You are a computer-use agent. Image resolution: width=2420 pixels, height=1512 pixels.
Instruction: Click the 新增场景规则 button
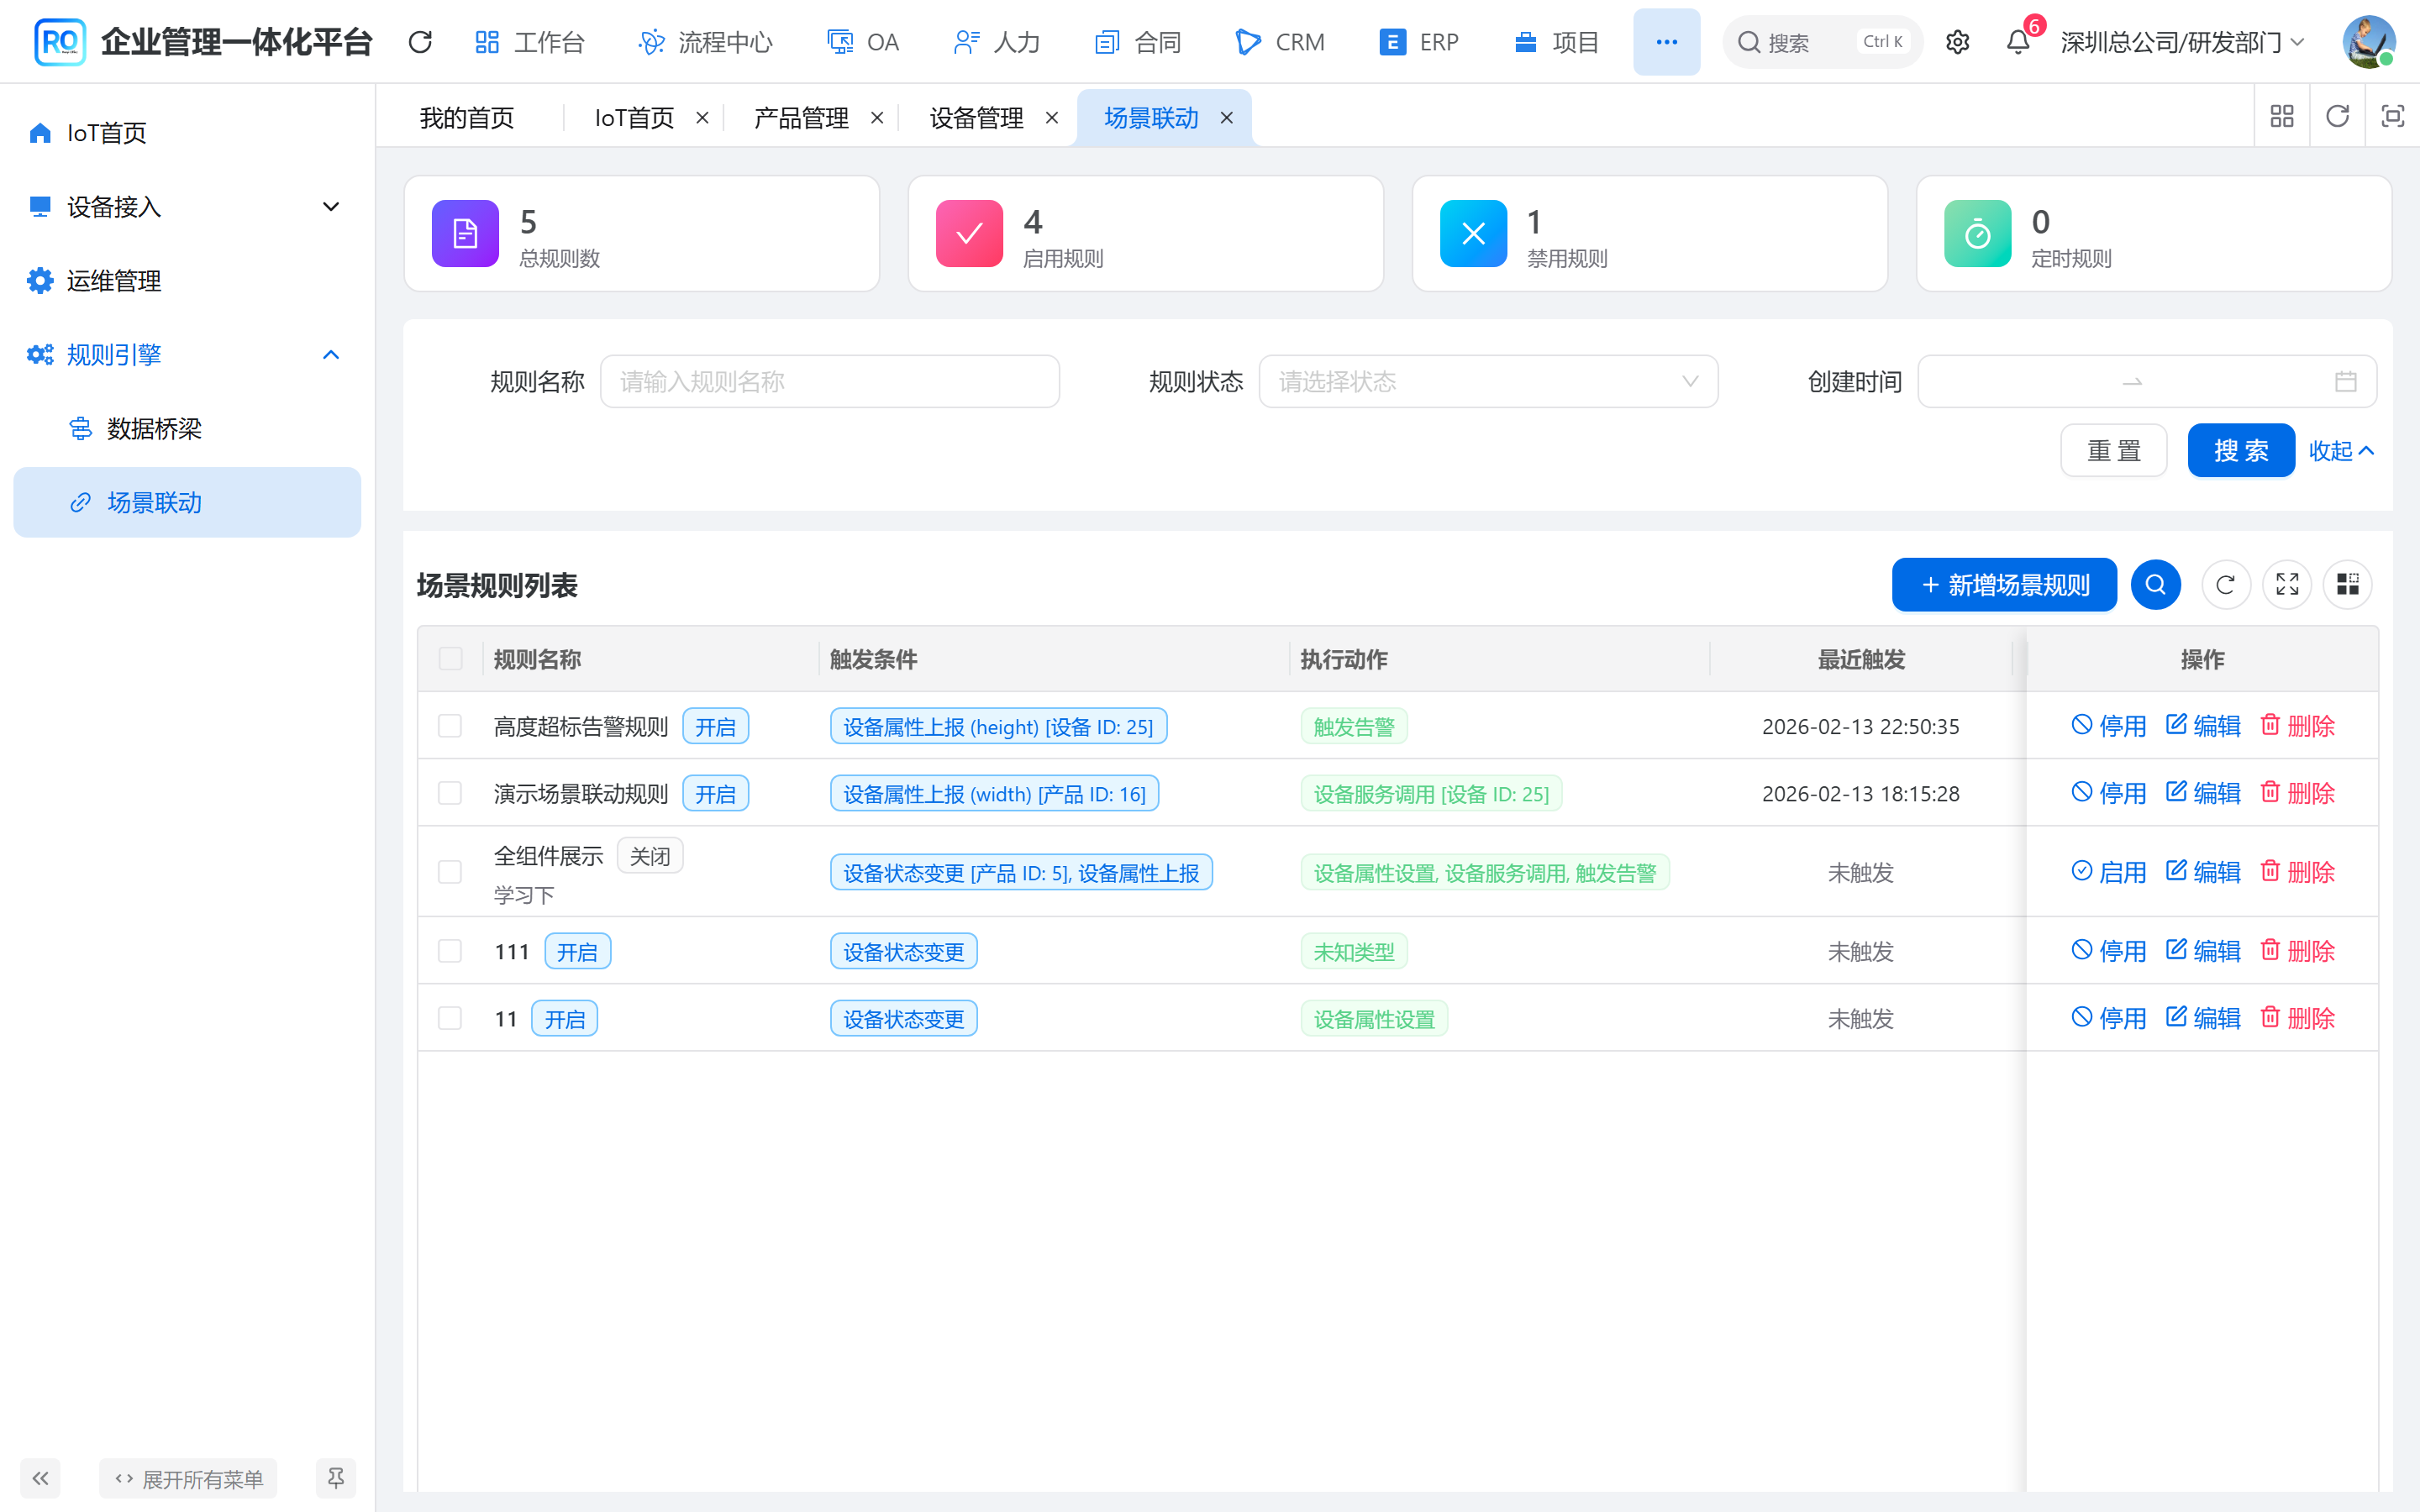[2004, 585]
